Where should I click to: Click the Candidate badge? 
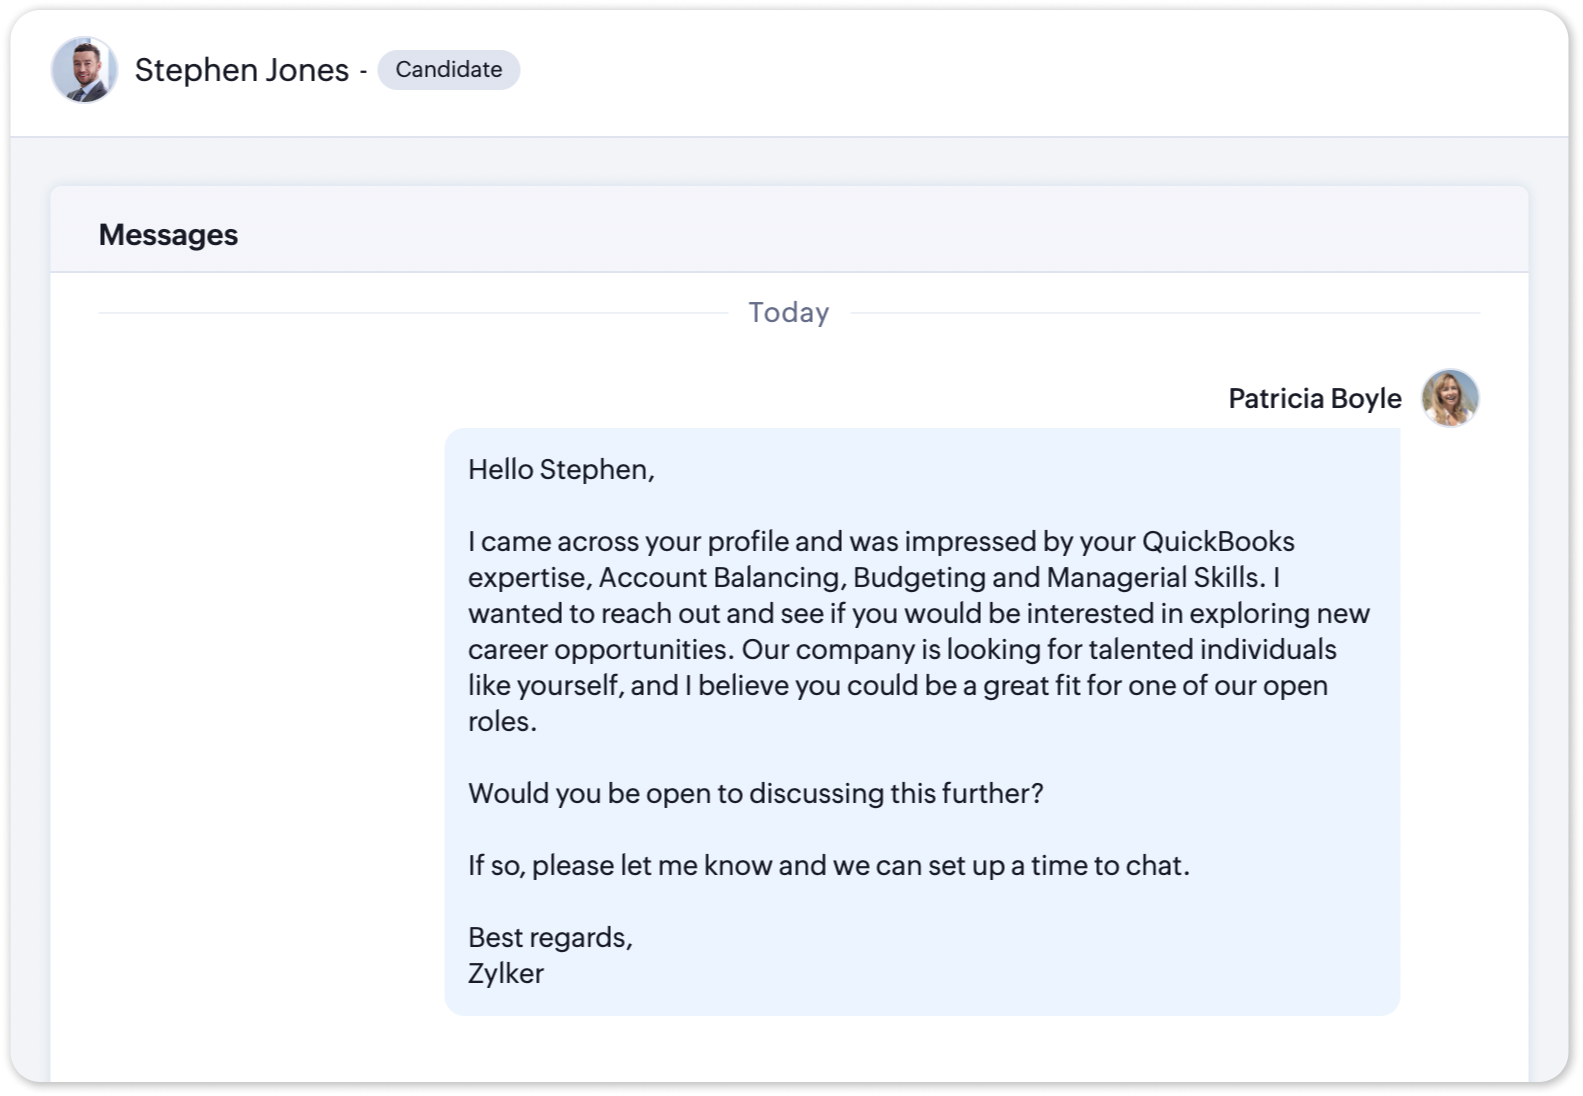coord(448,70)
